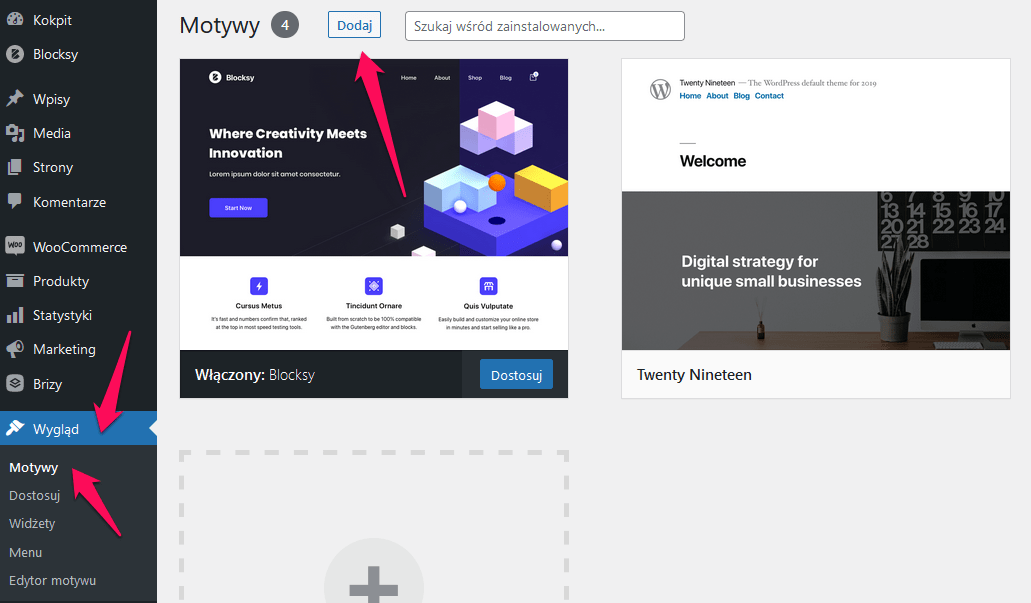Screen dimensions: 1031x603
Task: Click the Marketing megaphone icon
Action: click(15, 349)
